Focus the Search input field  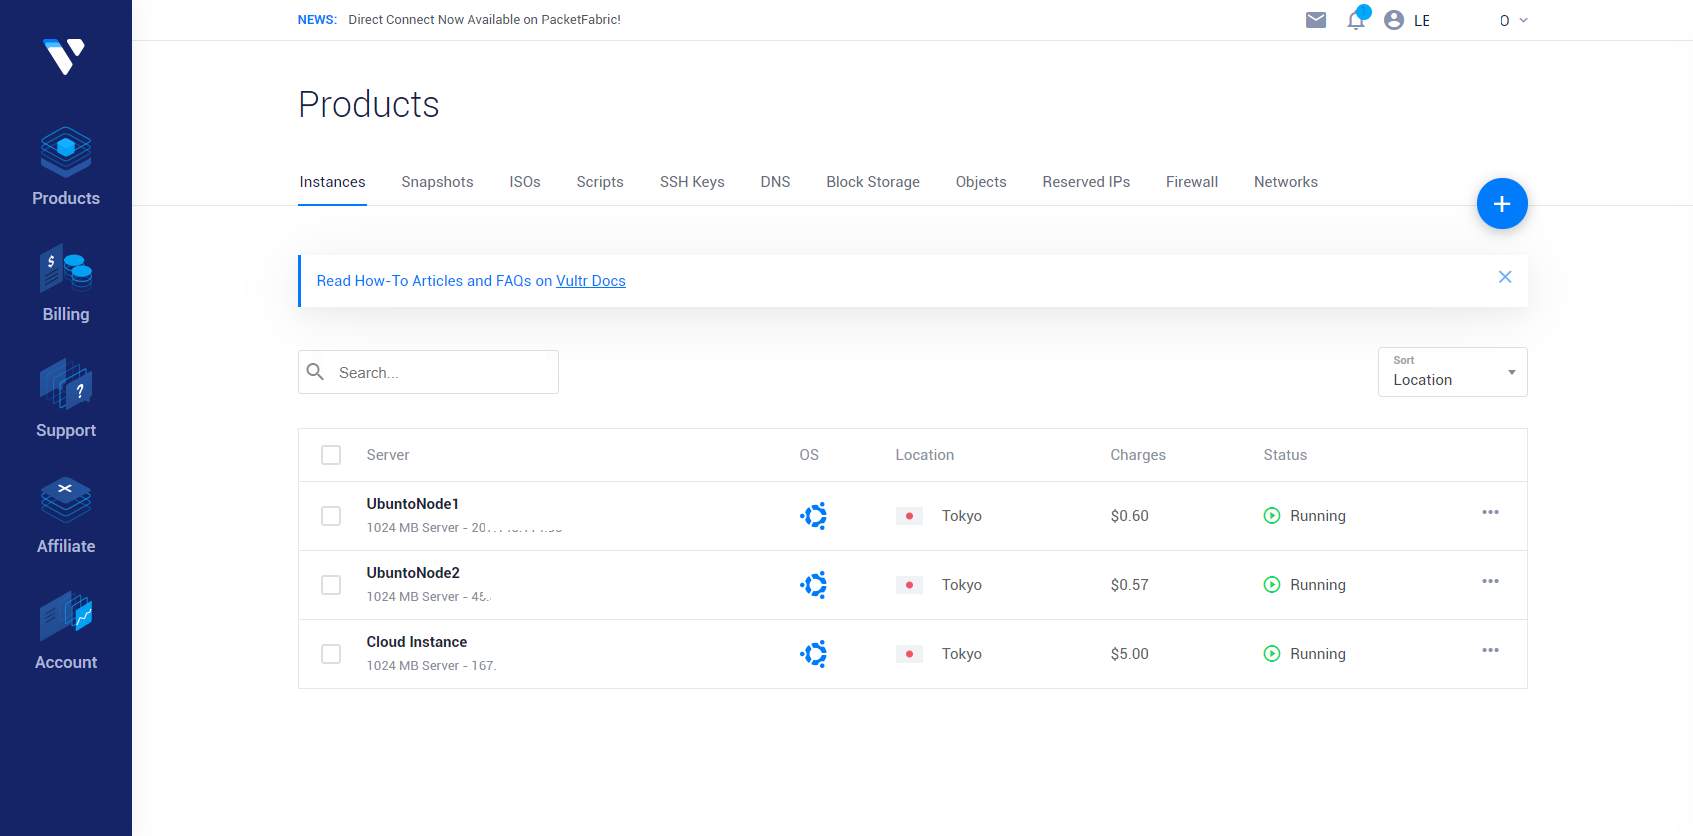[428, 372]
